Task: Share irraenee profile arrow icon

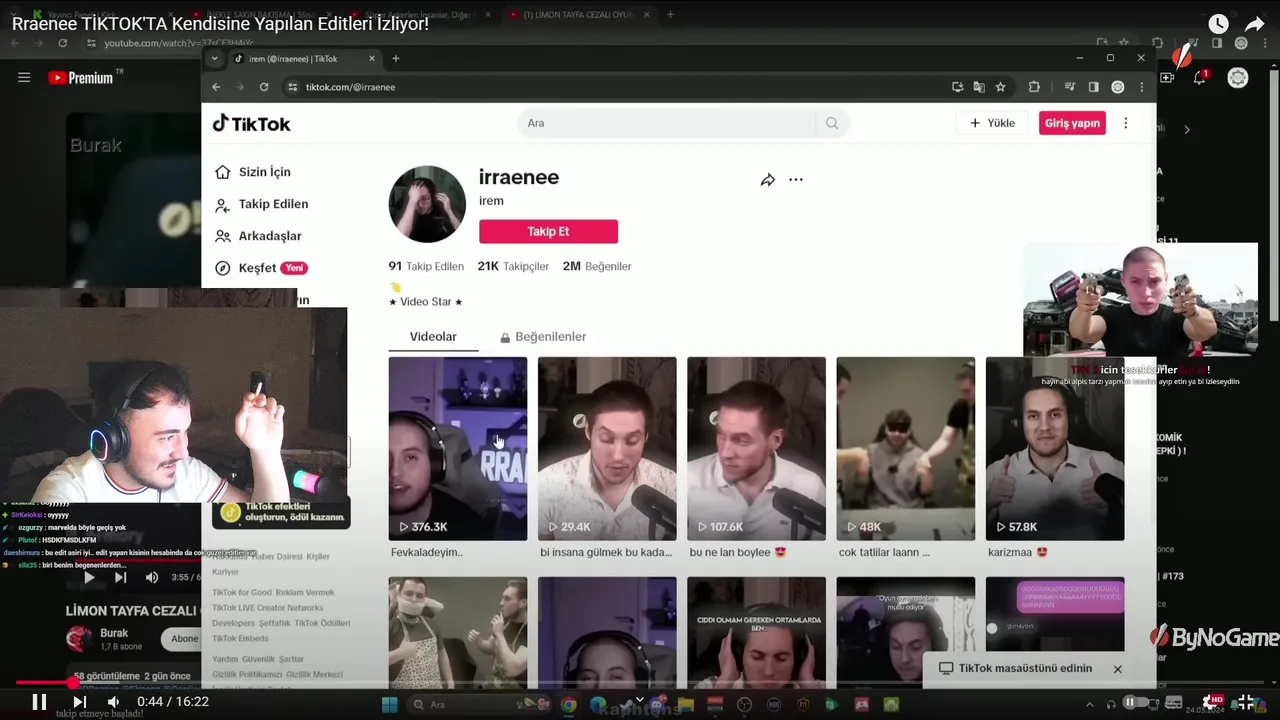Action: coord(768,180)
